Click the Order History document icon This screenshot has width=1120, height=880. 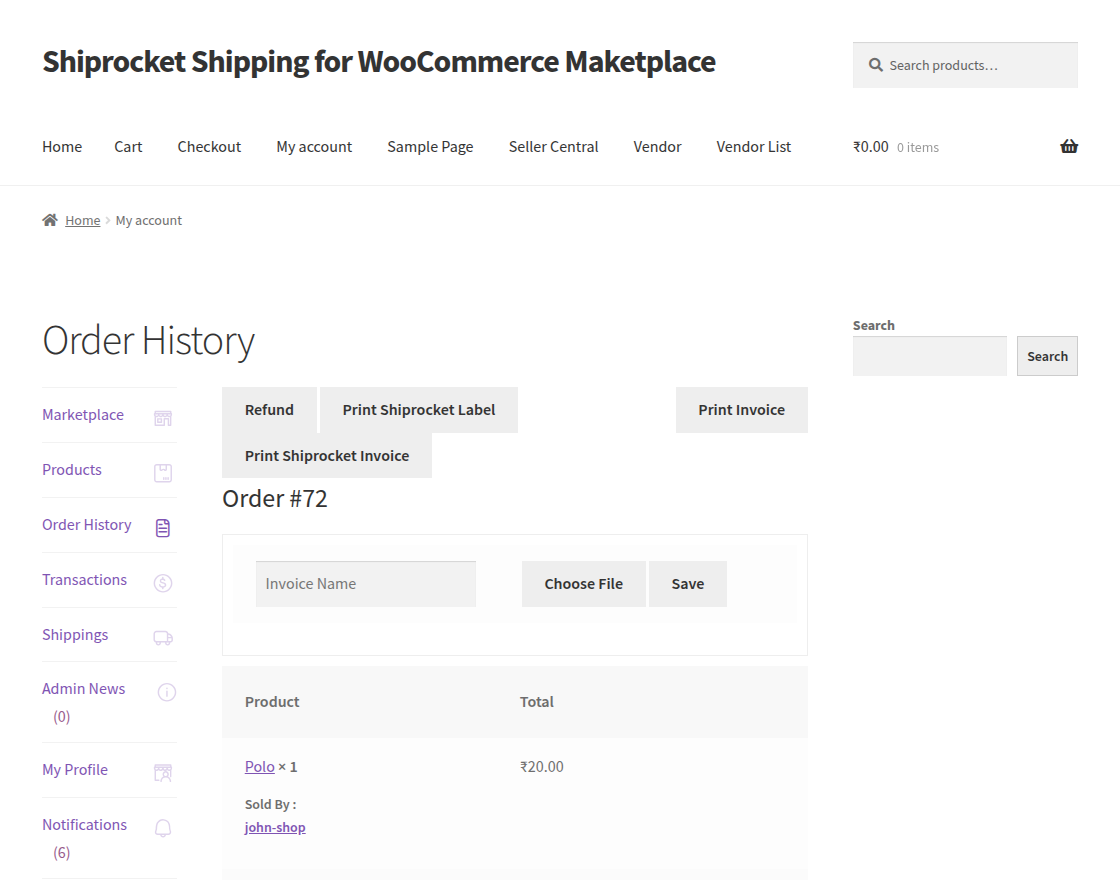[163, 528]
